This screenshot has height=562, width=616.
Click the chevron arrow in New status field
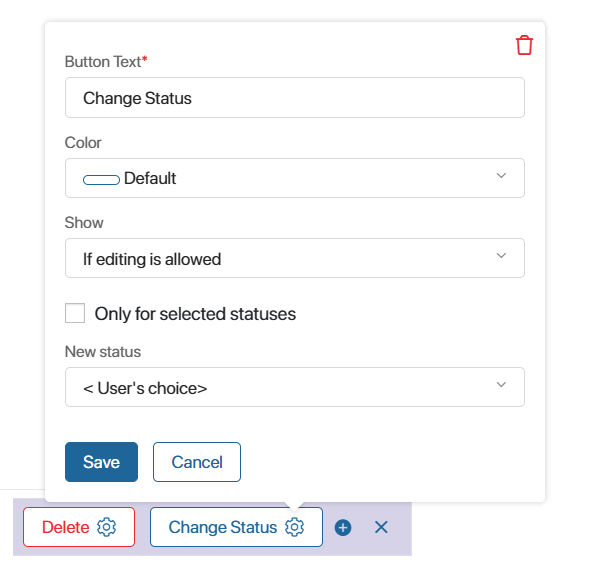[501, 384]
